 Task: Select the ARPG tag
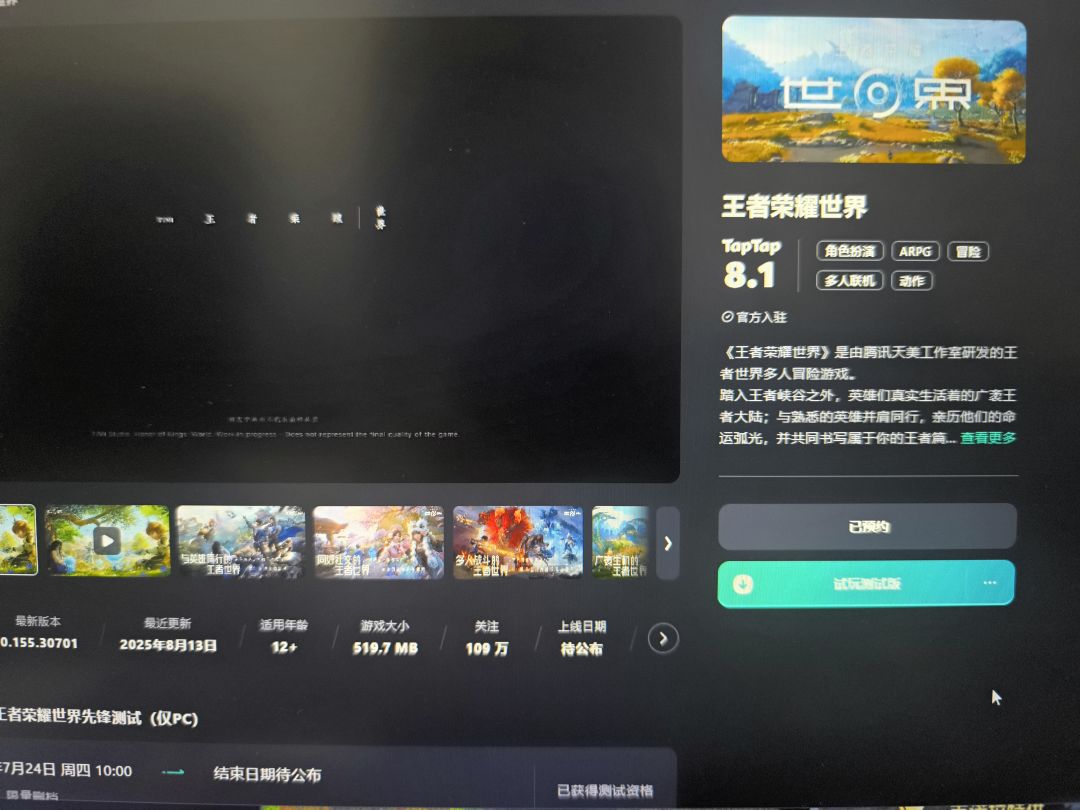tap(915, 251)
